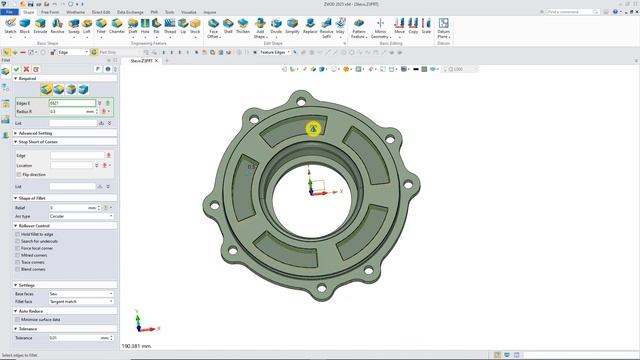640x360 pixels.
Task: Open the Feature Edges dropdown
Action: [x=275, y=52]
